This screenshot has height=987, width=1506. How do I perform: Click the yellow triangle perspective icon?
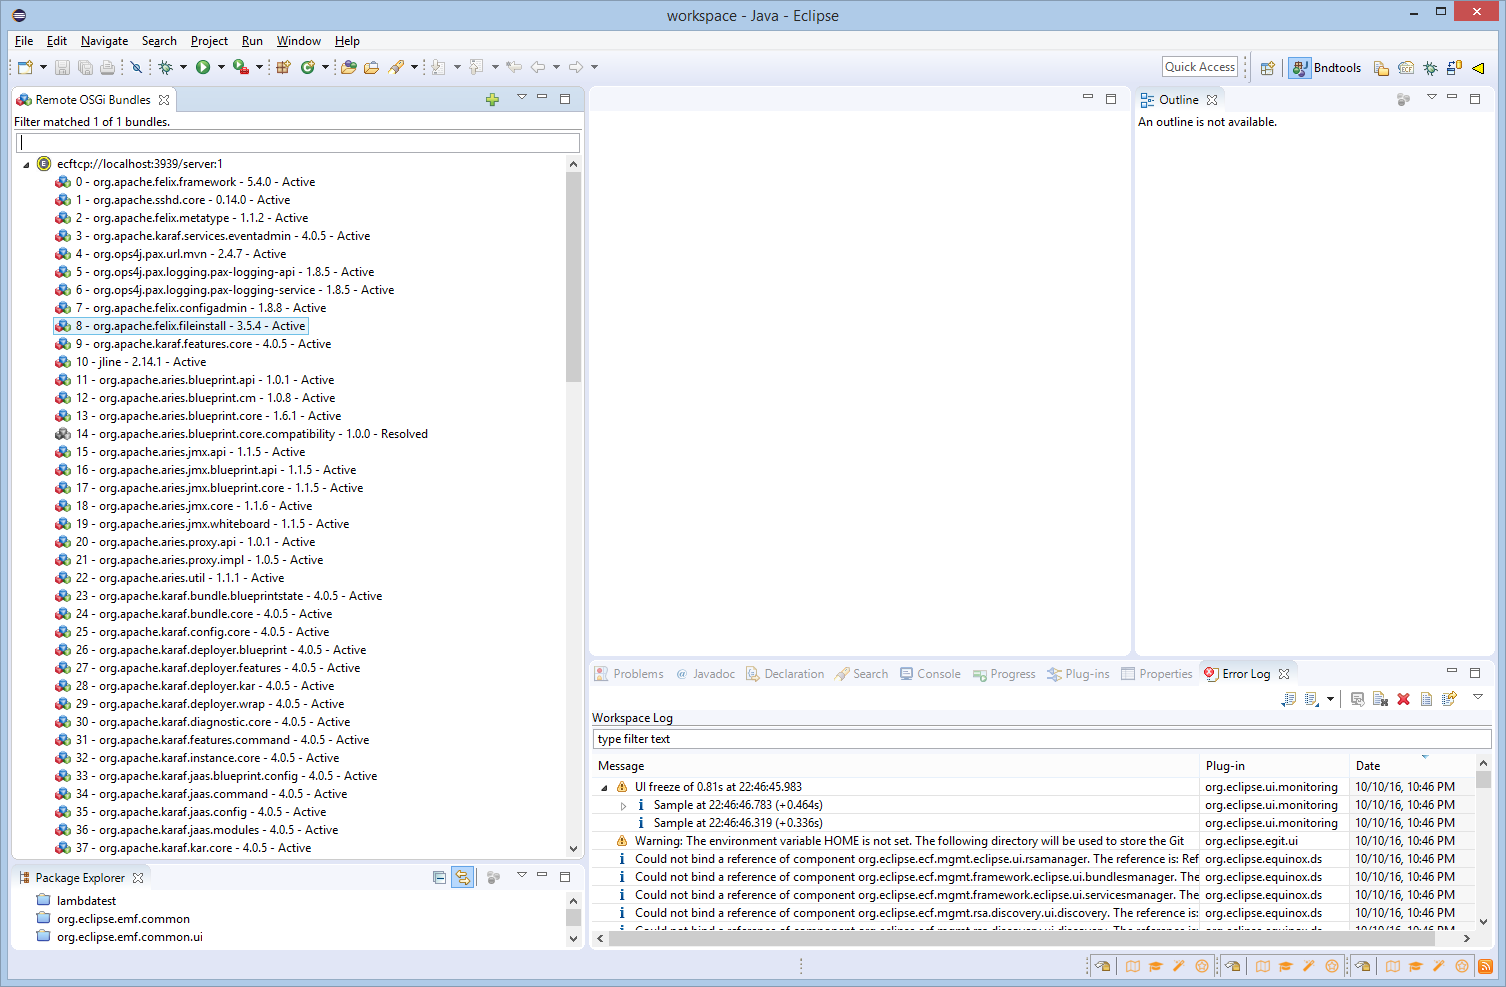(1478, 68)
